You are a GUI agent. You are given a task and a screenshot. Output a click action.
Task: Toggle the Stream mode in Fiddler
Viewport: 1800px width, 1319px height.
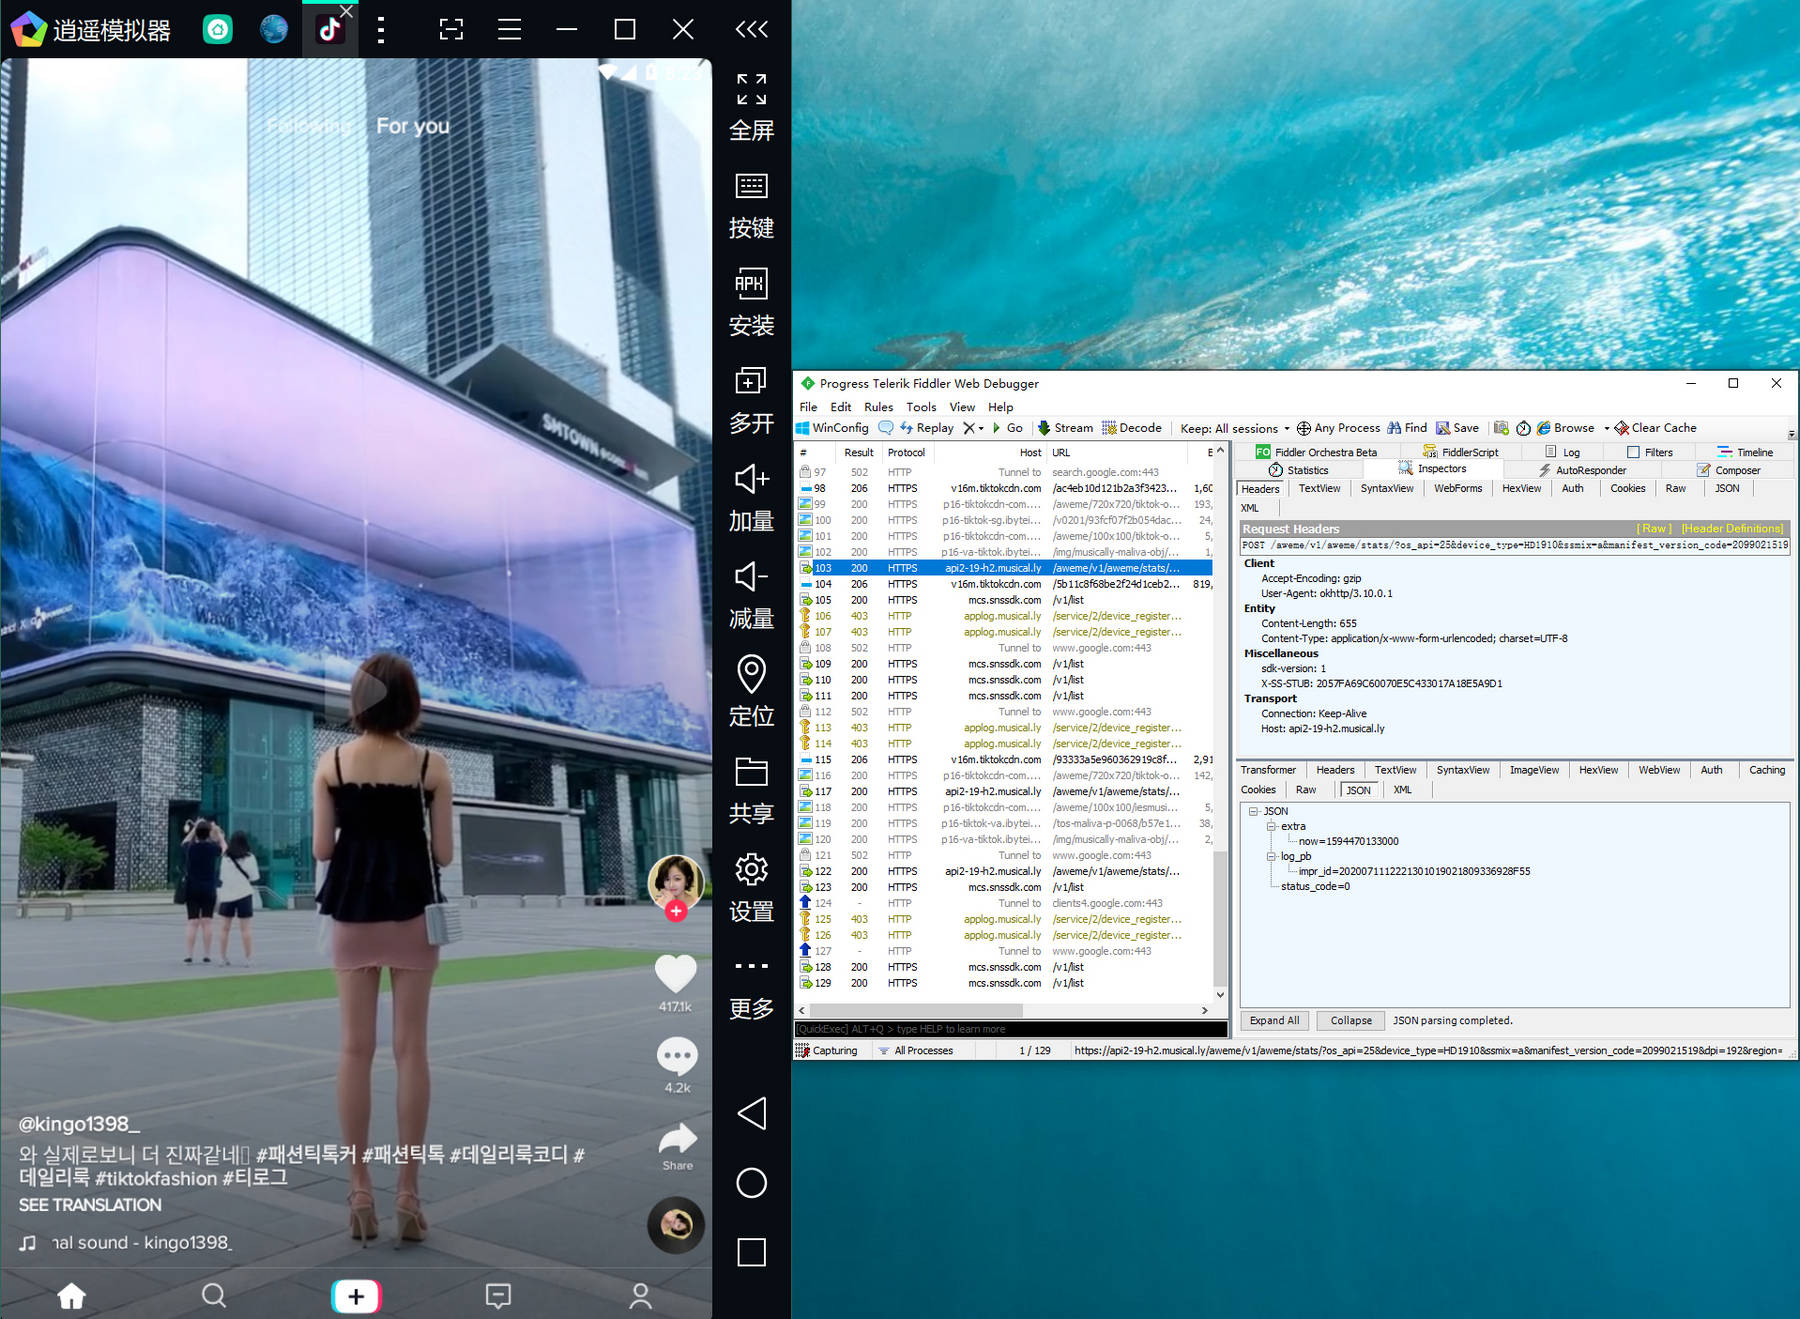pyautogui.click(x=1066, y=428)
